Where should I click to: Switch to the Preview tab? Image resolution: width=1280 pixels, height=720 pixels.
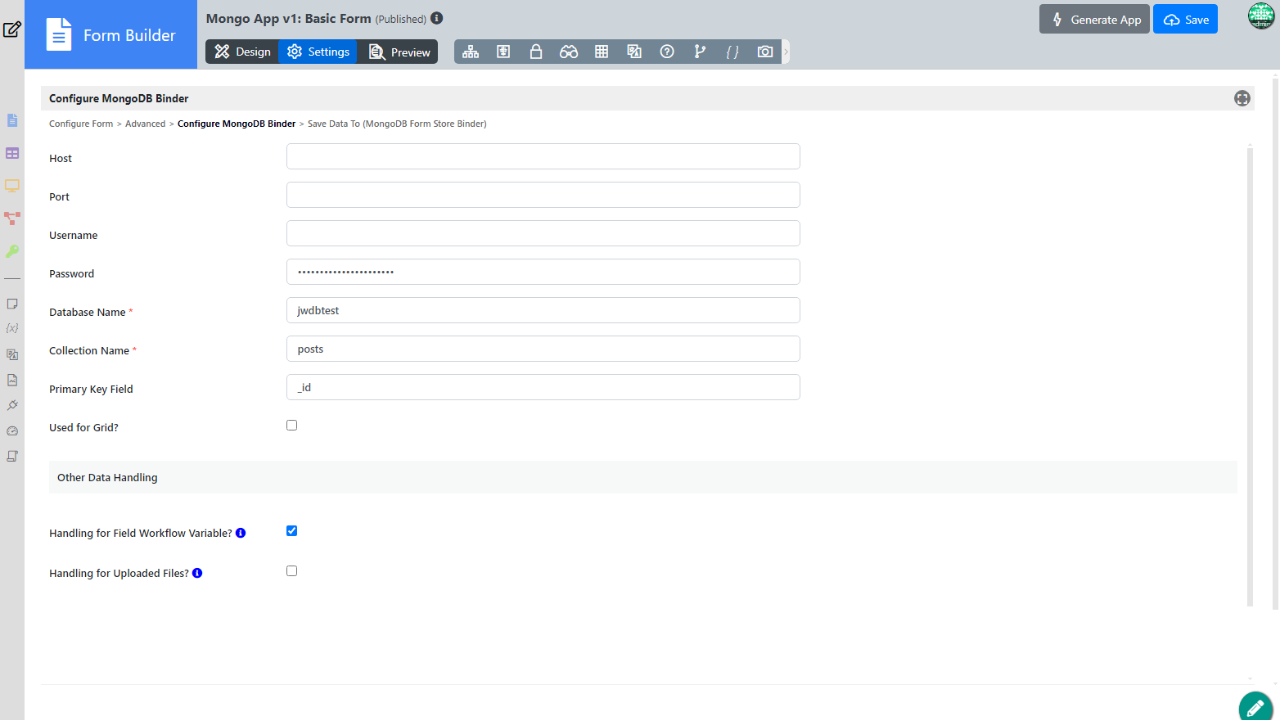(399, 52)
